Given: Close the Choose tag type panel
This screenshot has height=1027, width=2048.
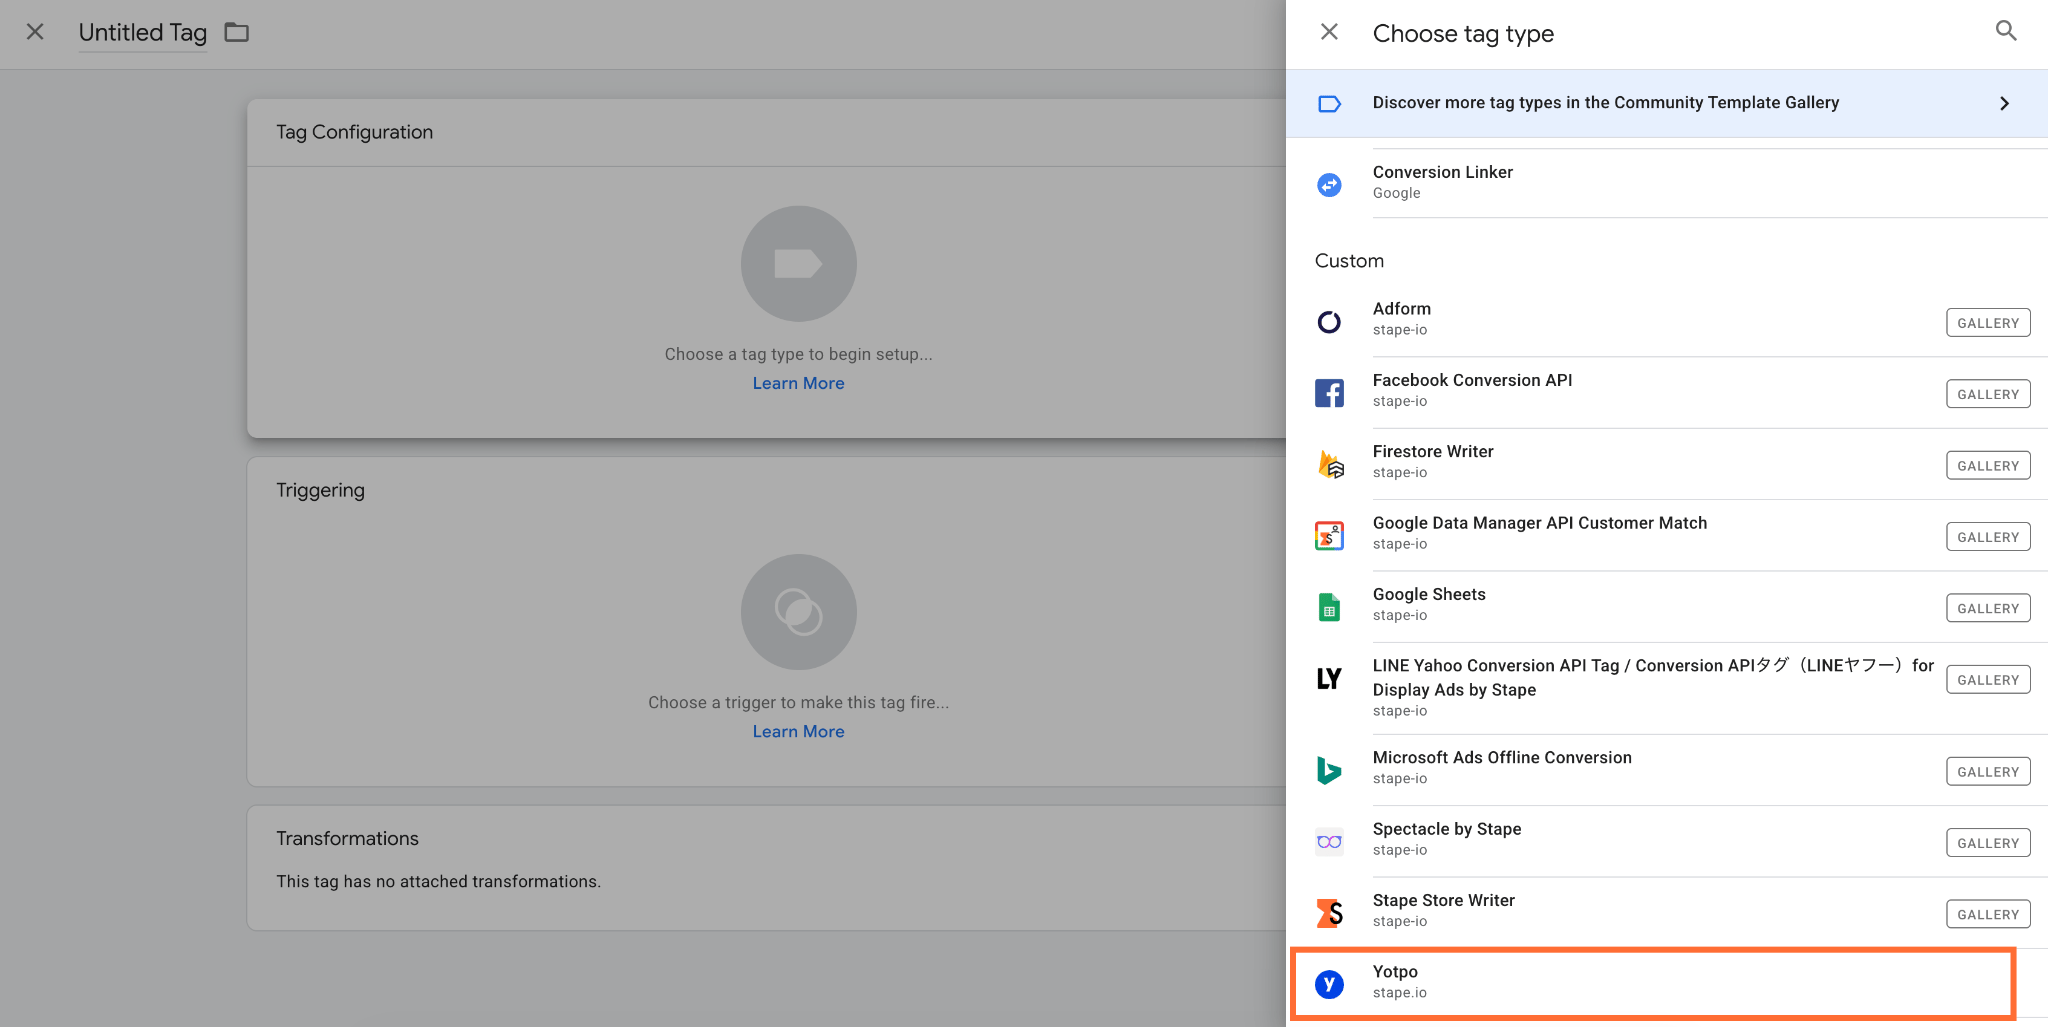Looking at the screenshot, I should [1329, 32].
